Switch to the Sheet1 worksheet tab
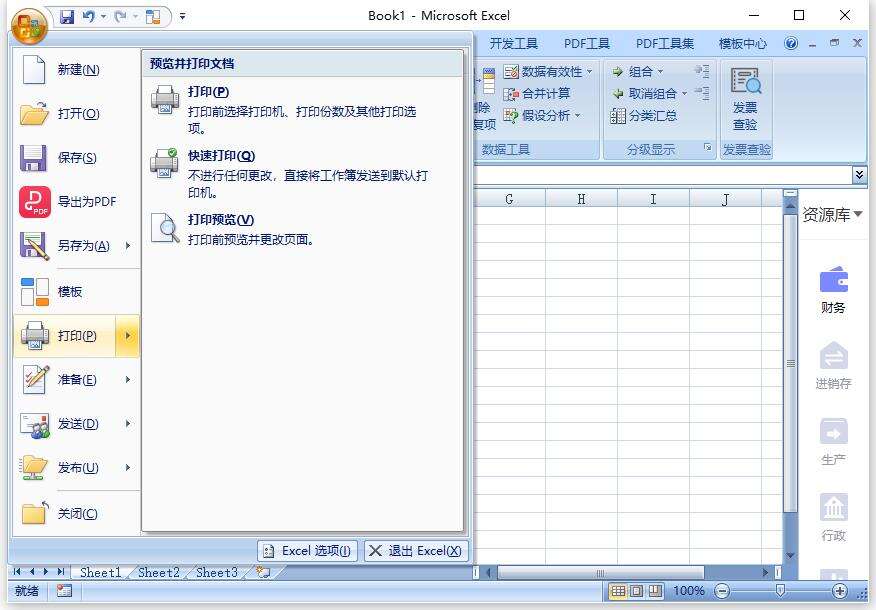Screen dimensions: 876x610 click(x=101, y=572)
